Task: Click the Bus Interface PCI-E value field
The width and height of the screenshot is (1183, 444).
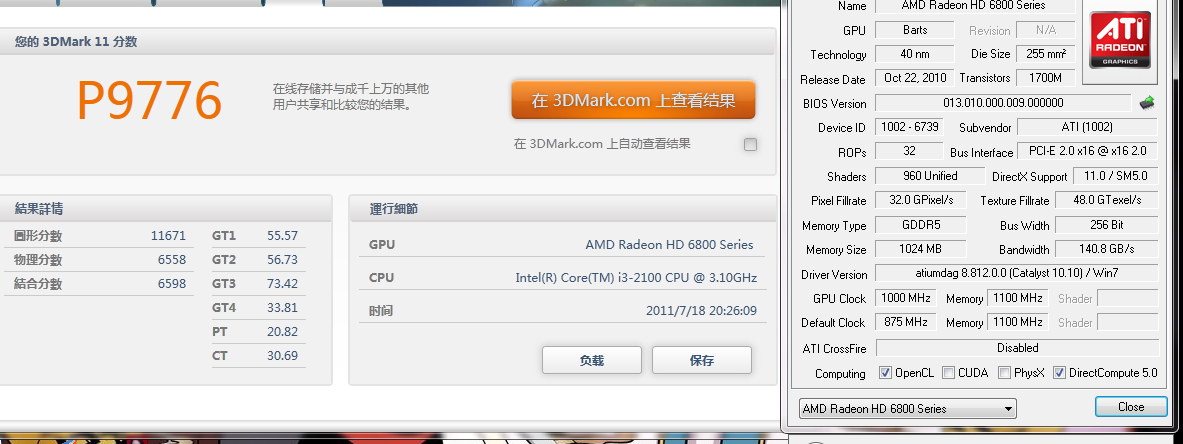Action: [1087, 151]
